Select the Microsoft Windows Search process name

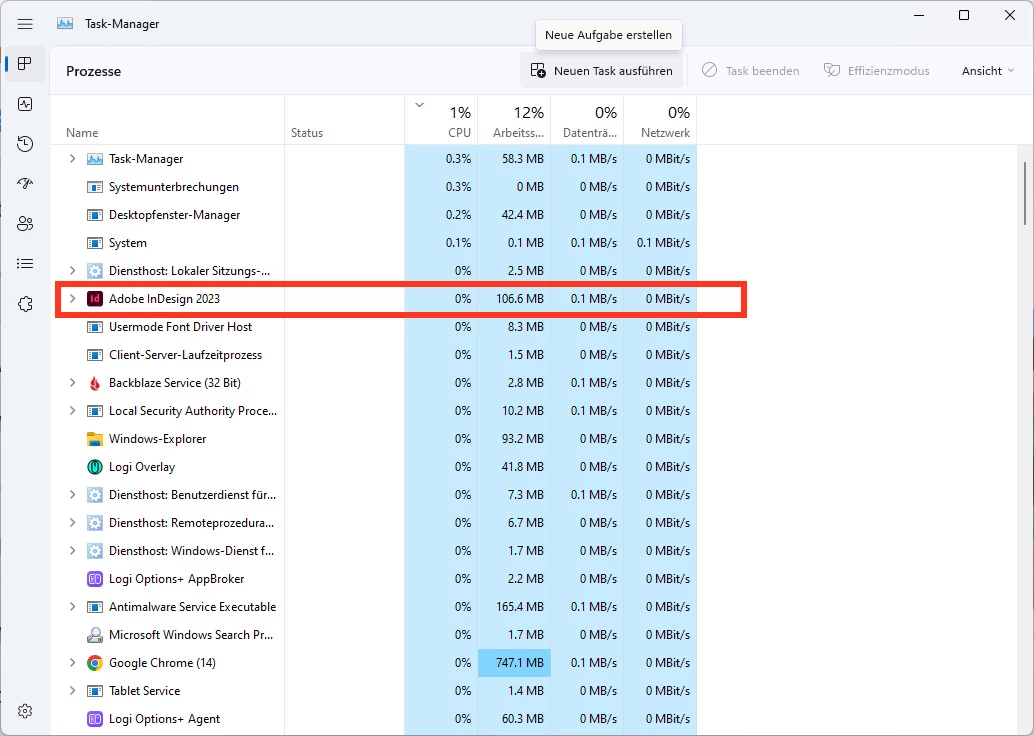point(191,634)
